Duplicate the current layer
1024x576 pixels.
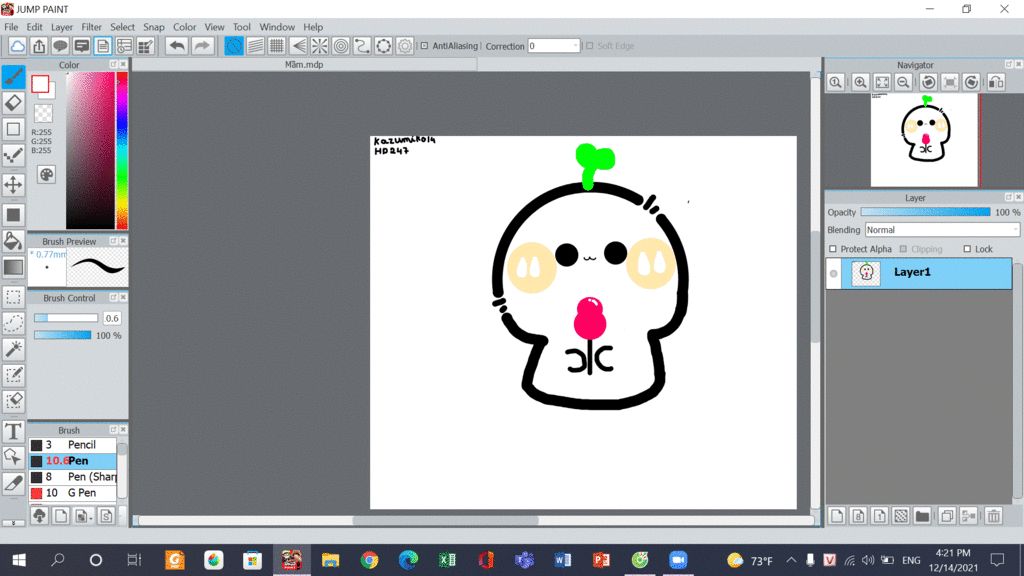point(947,516)
